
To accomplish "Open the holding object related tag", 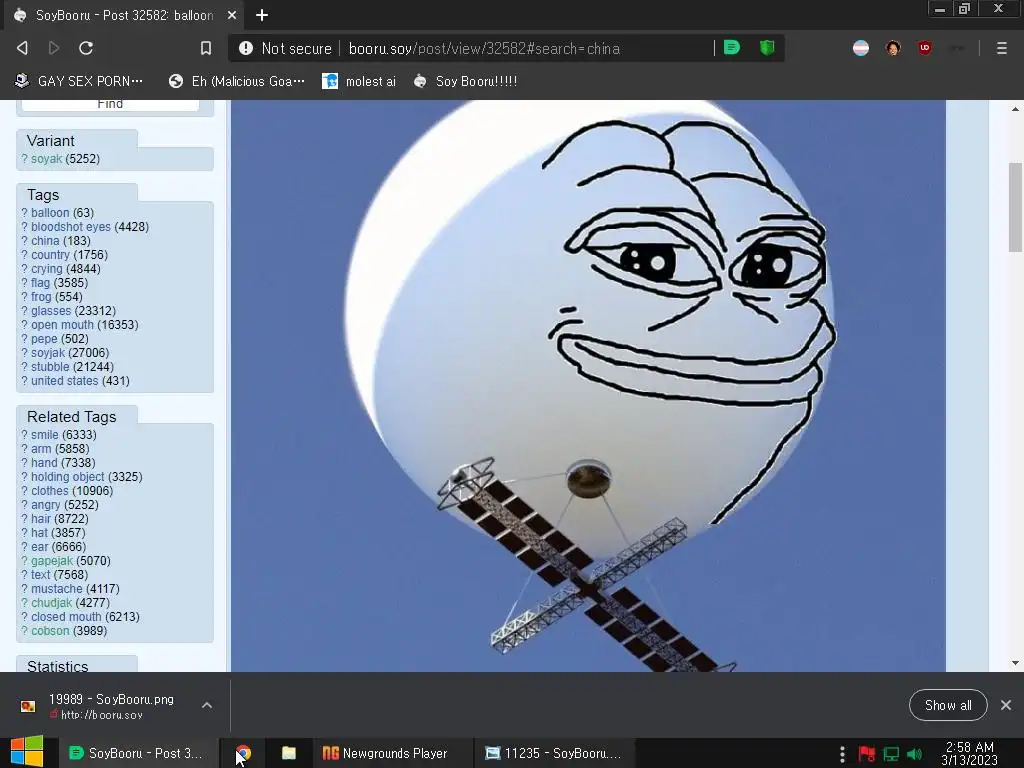I will [67, 477].
